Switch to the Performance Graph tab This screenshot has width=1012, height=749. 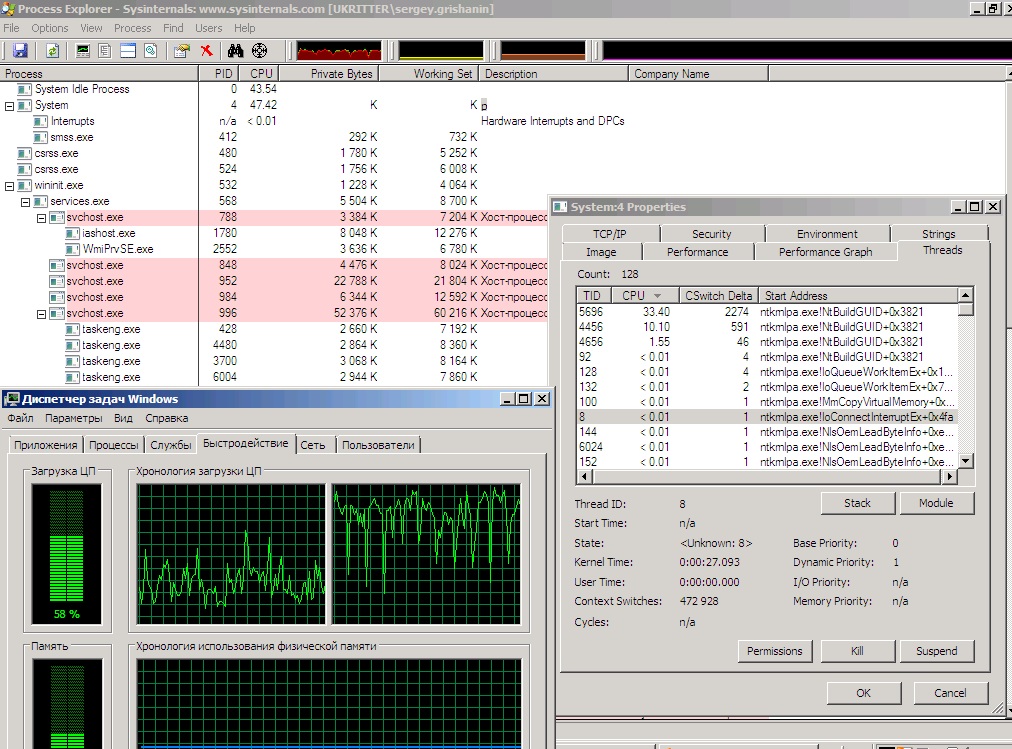click(x=825, y=252)
